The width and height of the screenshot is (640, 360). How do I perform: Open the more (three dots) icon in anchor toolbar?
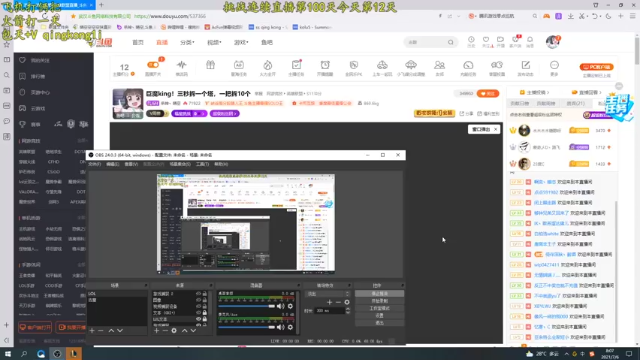pyautogui.click(x=554, y=65)
